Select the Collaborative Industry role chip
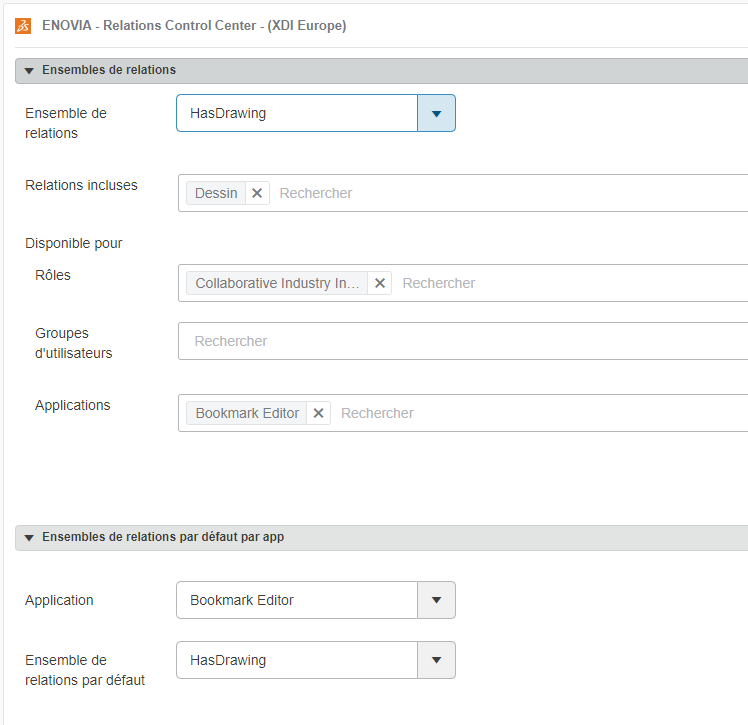Image resolution: width=748 pixels, height=725 pixels. (x=277, y=283)
